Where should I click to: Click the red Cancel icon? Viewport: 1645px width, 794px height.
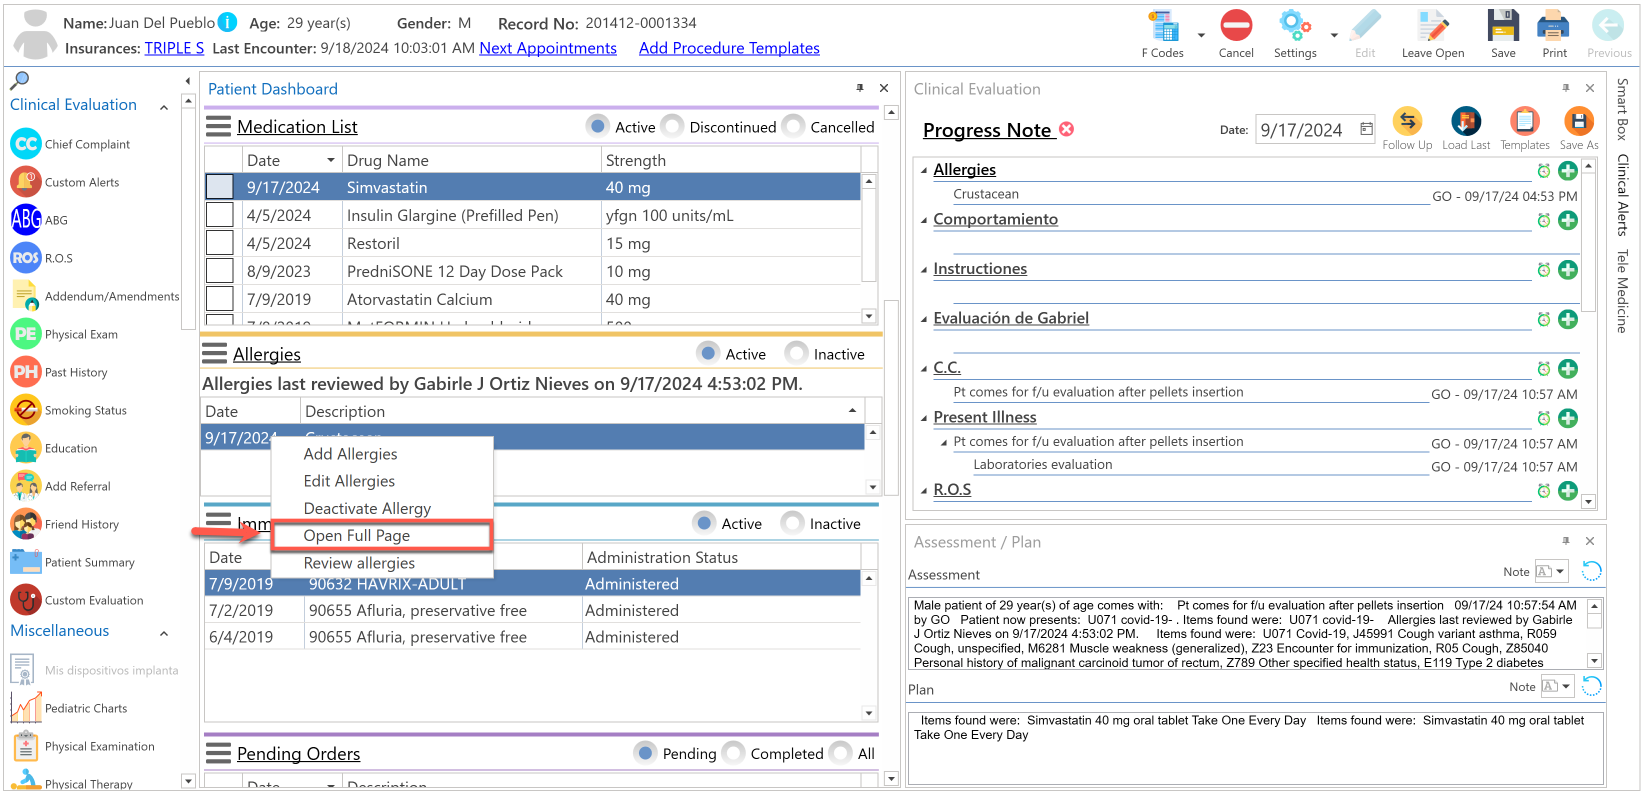(1236, 26)
